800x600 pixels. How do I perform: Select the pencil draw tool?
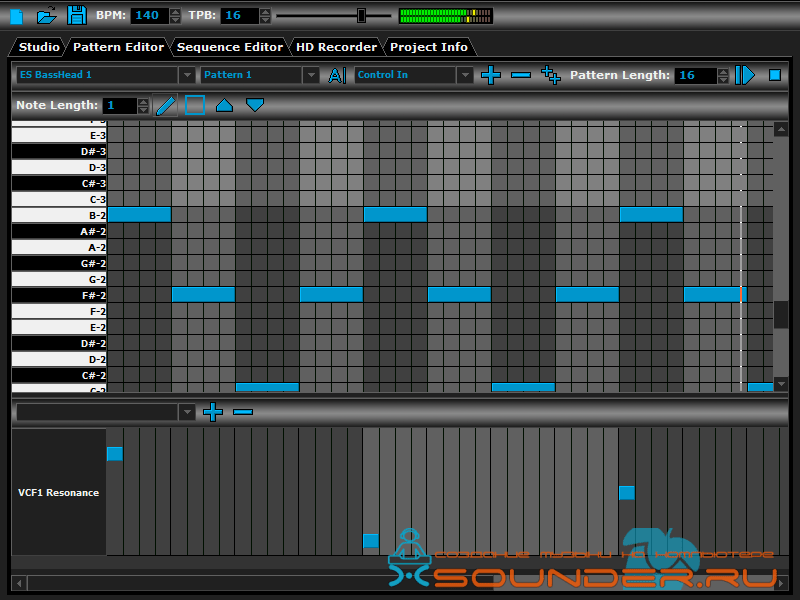[x=165, y=106]
